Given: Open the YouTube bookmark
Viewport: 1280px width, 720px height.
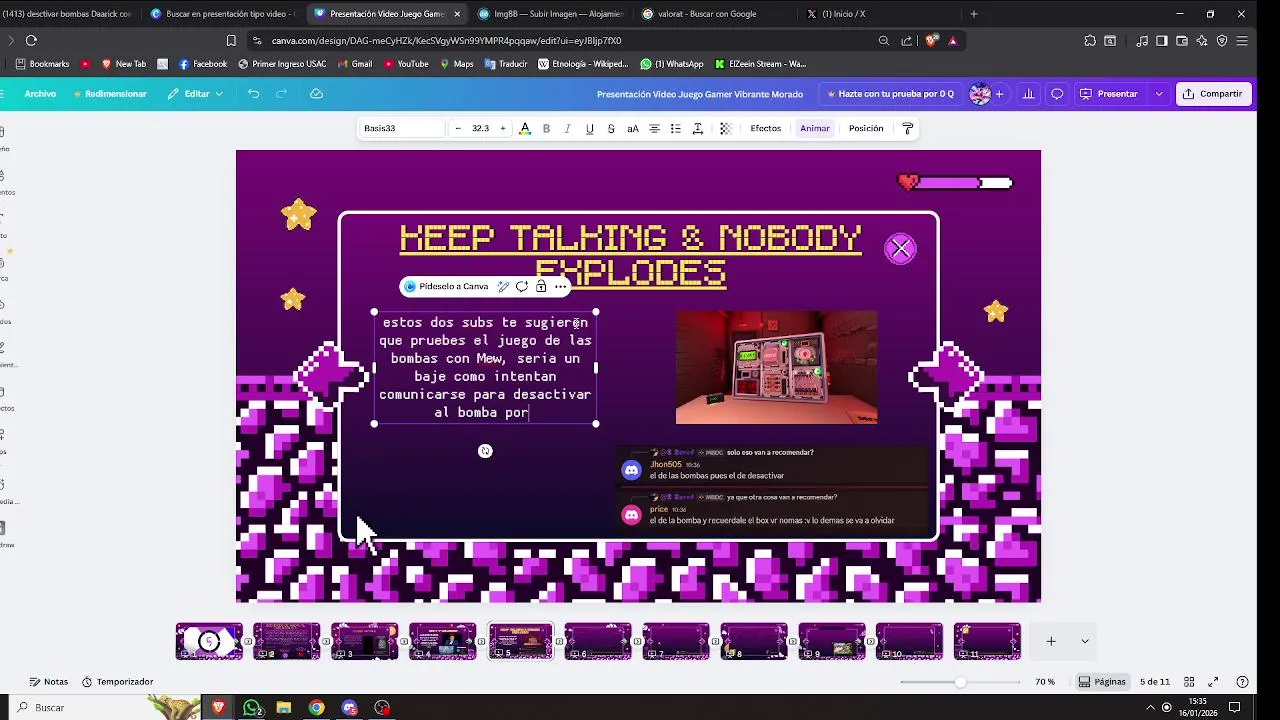Looking at the screenshot, I should coord(405,64).
